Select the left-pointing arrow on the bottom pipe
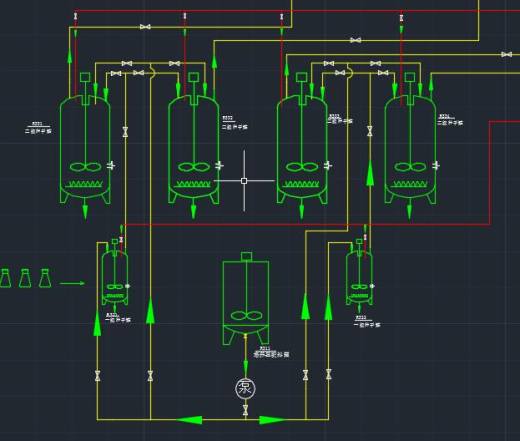The image size is (520, 441). pos(189,420)
